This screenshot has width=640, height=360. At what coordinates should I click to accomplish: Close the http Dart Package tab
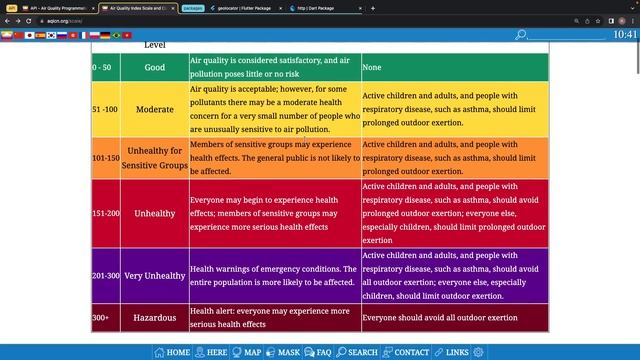[360, 8]
